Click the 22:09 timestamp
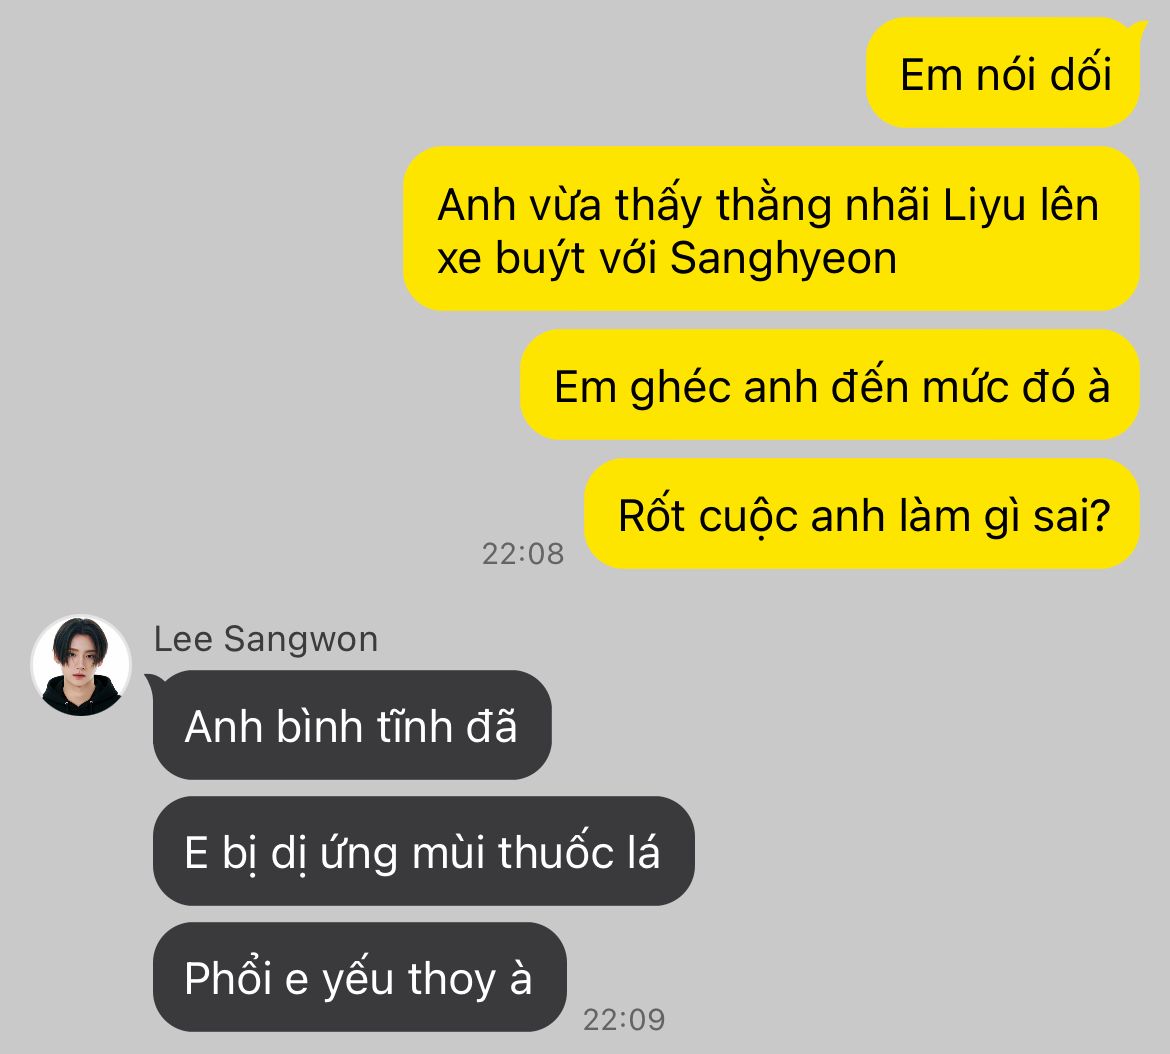Viewport: 1170px width, 1054px height. pos(624,1019)
